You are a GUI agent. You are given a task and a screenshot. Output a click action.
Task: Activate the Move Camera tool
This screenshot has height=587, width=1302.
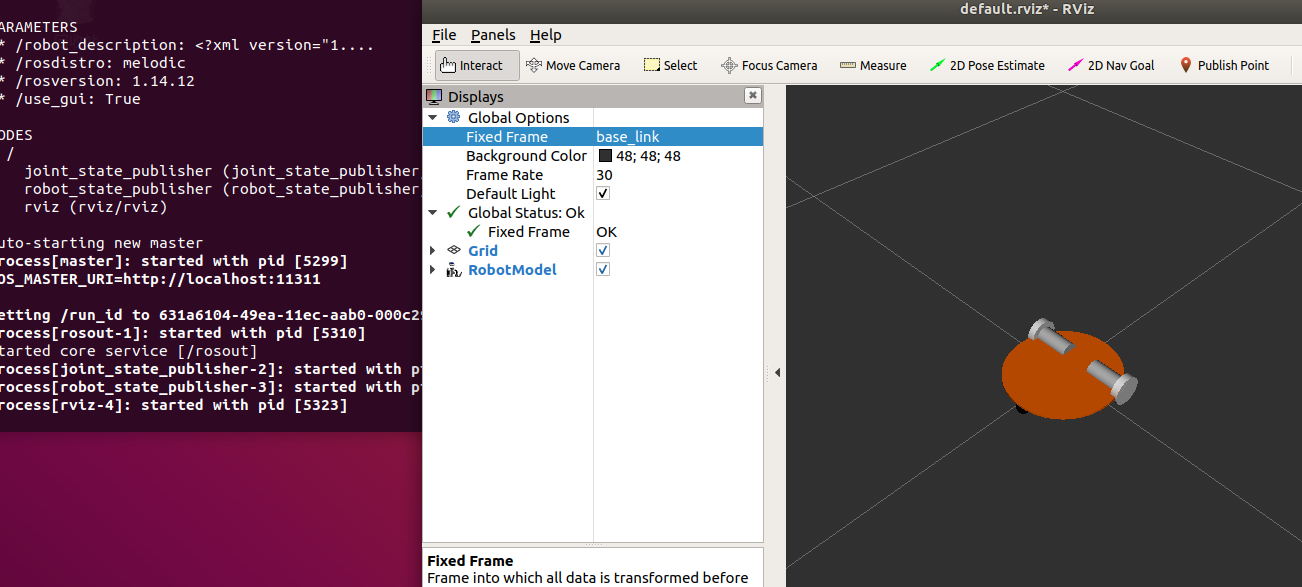coord(573,64)
